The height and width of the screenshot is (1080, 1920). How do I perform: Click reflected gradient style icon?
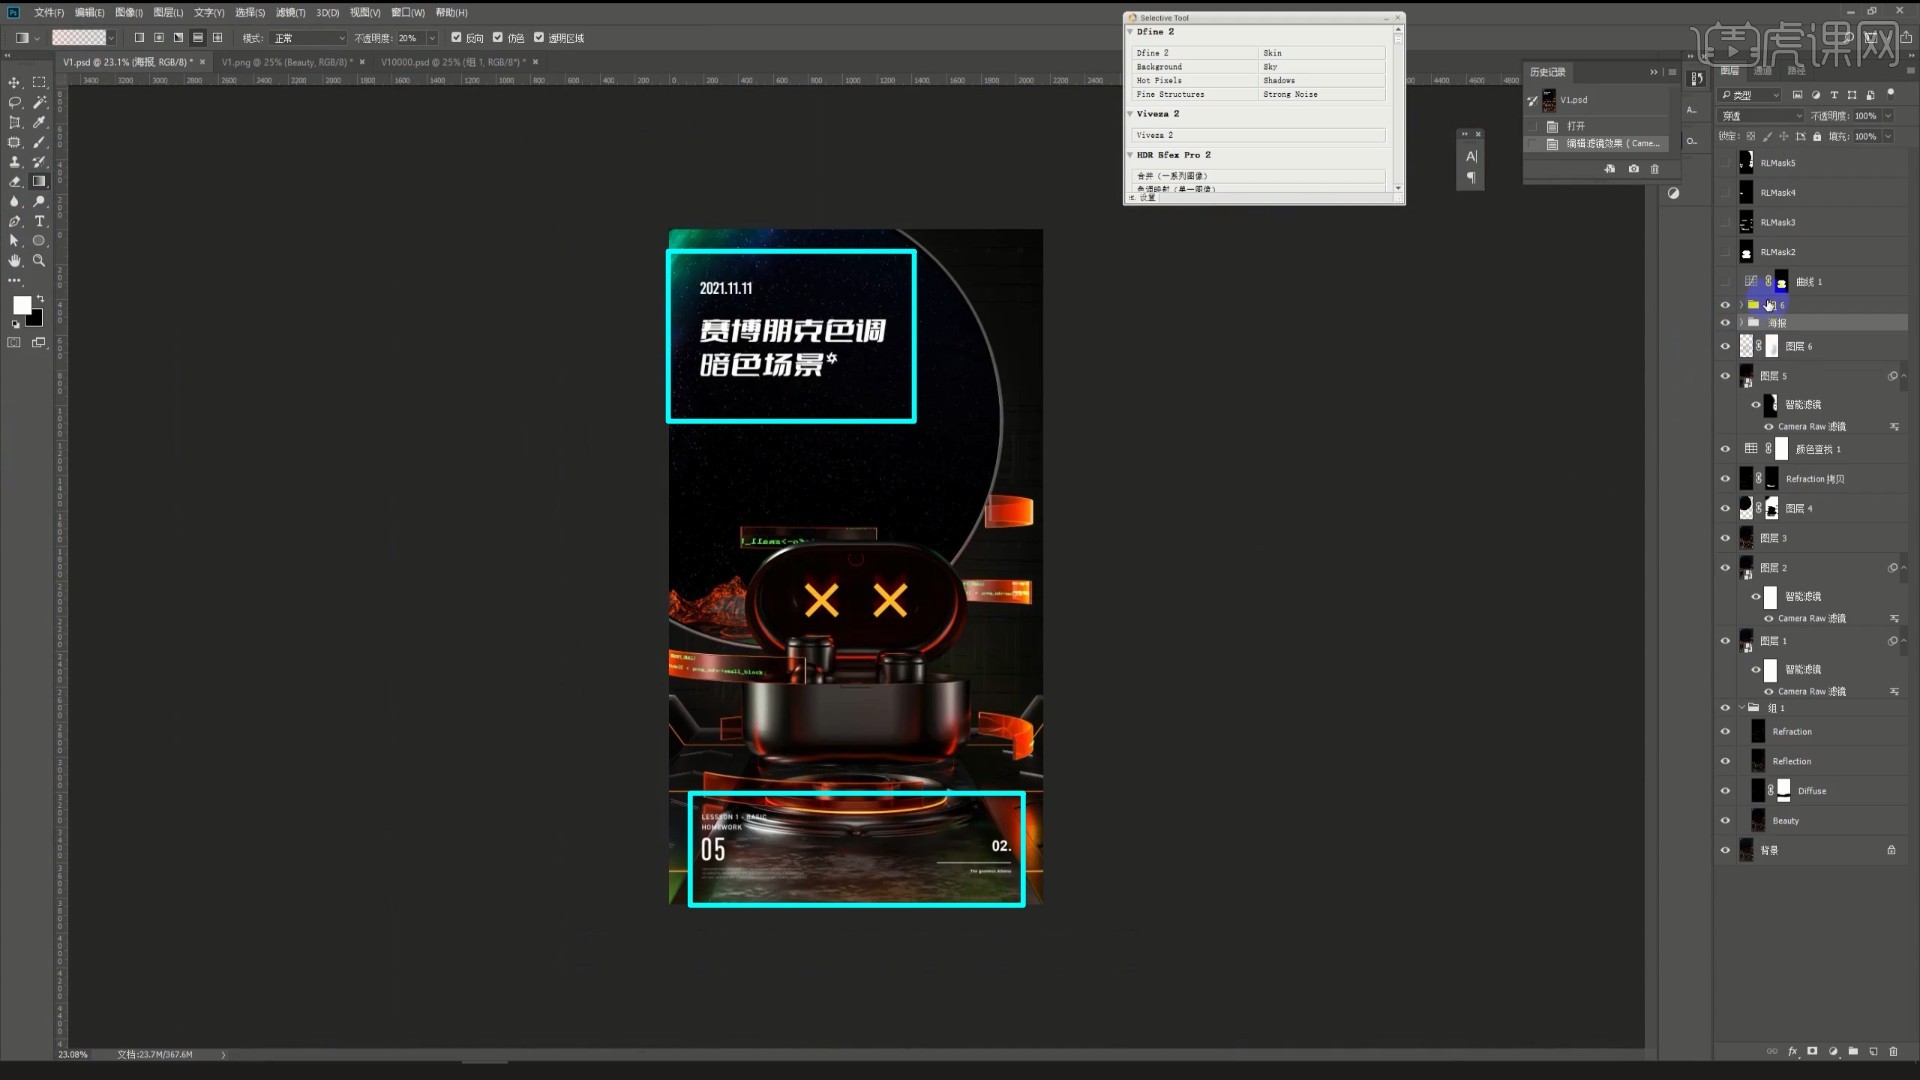click(x=198, y=38)
